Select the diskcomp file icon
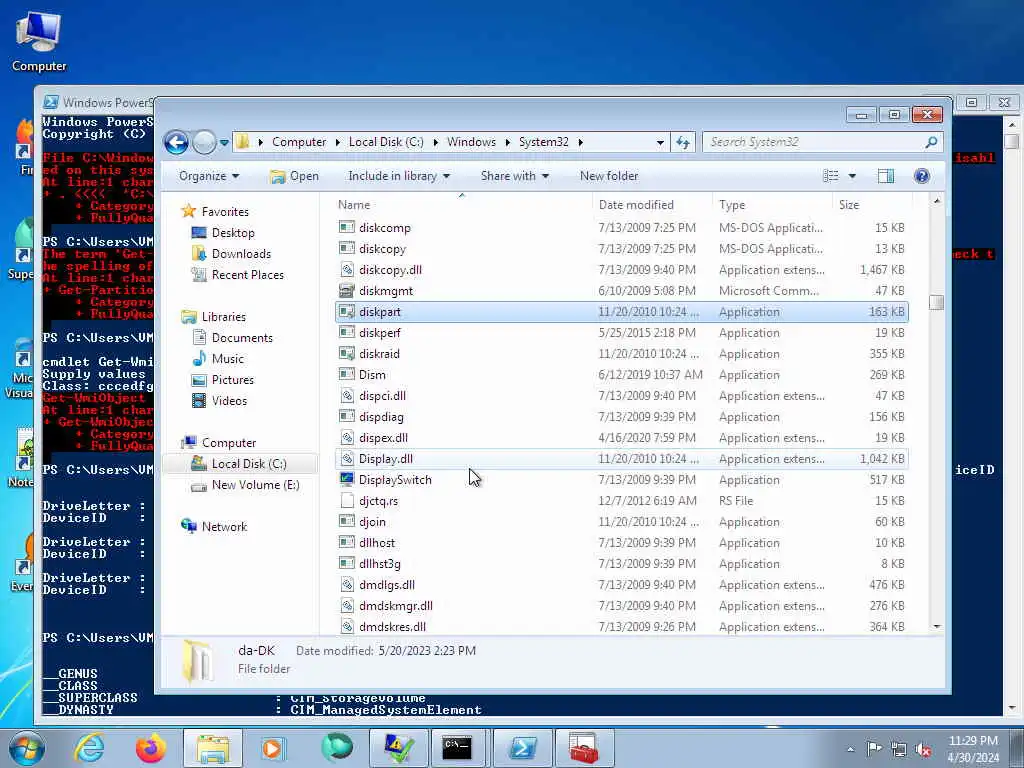 tap(347, 227)
